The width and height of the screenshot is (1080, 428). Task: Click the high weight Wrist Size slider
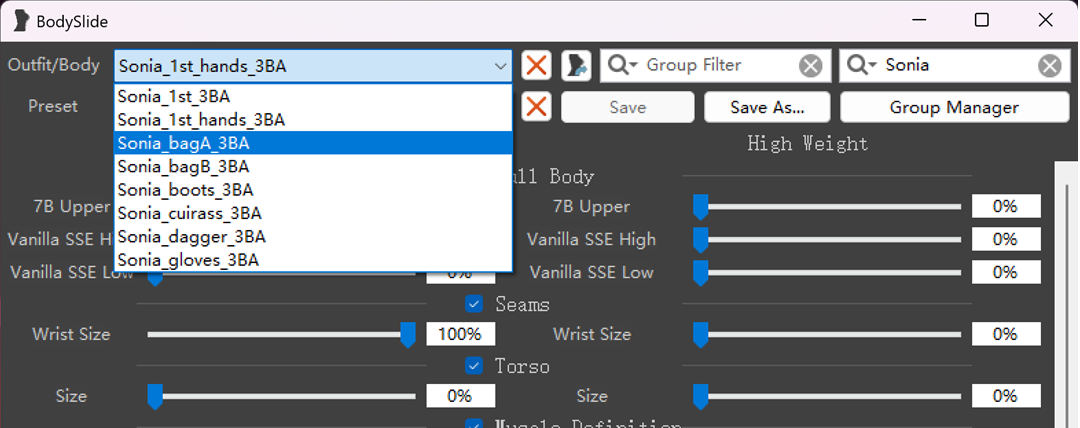830,334
